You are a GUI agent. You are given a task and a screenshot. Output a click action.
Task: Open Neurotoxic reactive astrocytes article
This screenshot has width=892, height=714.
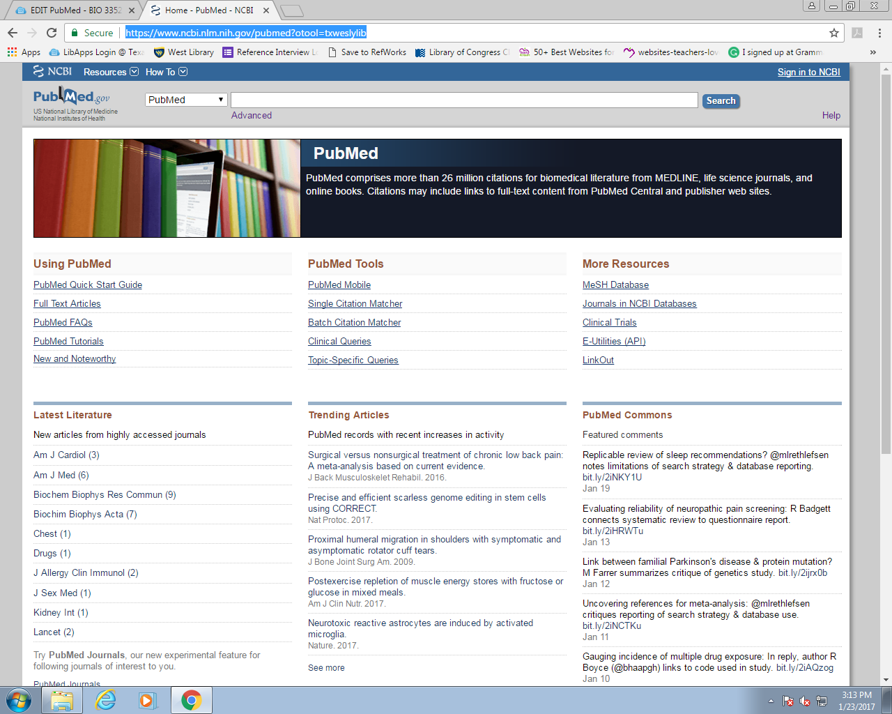[420, 628]
